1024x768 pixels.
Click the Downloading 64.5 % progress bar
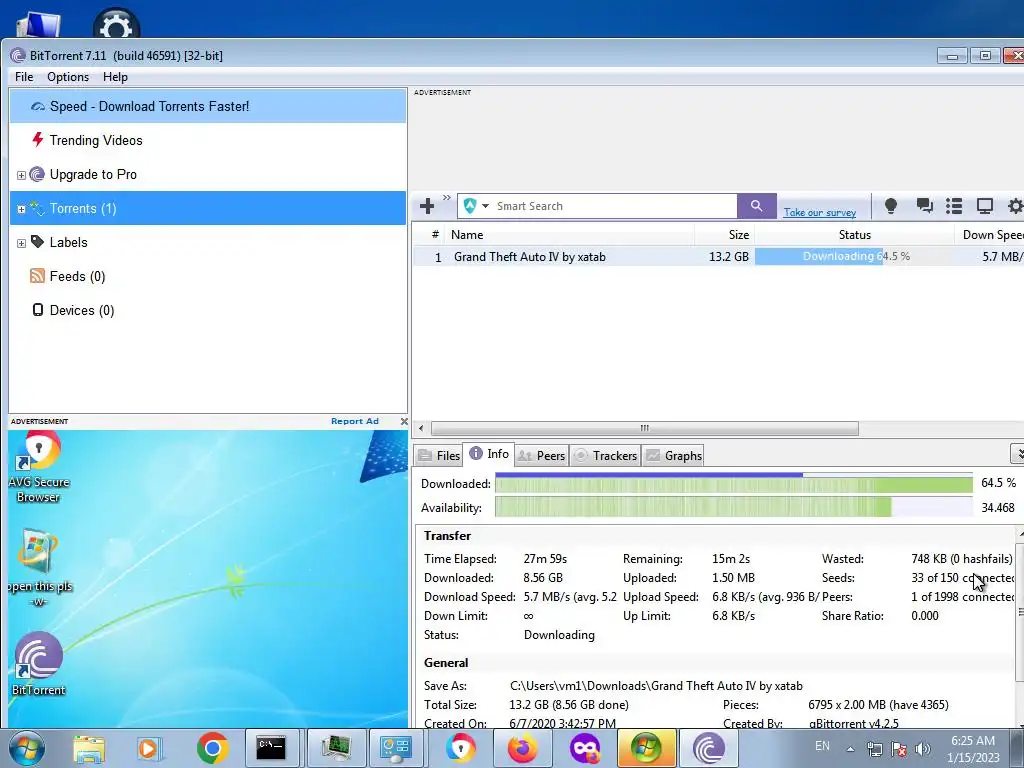[x=854, y=257]
